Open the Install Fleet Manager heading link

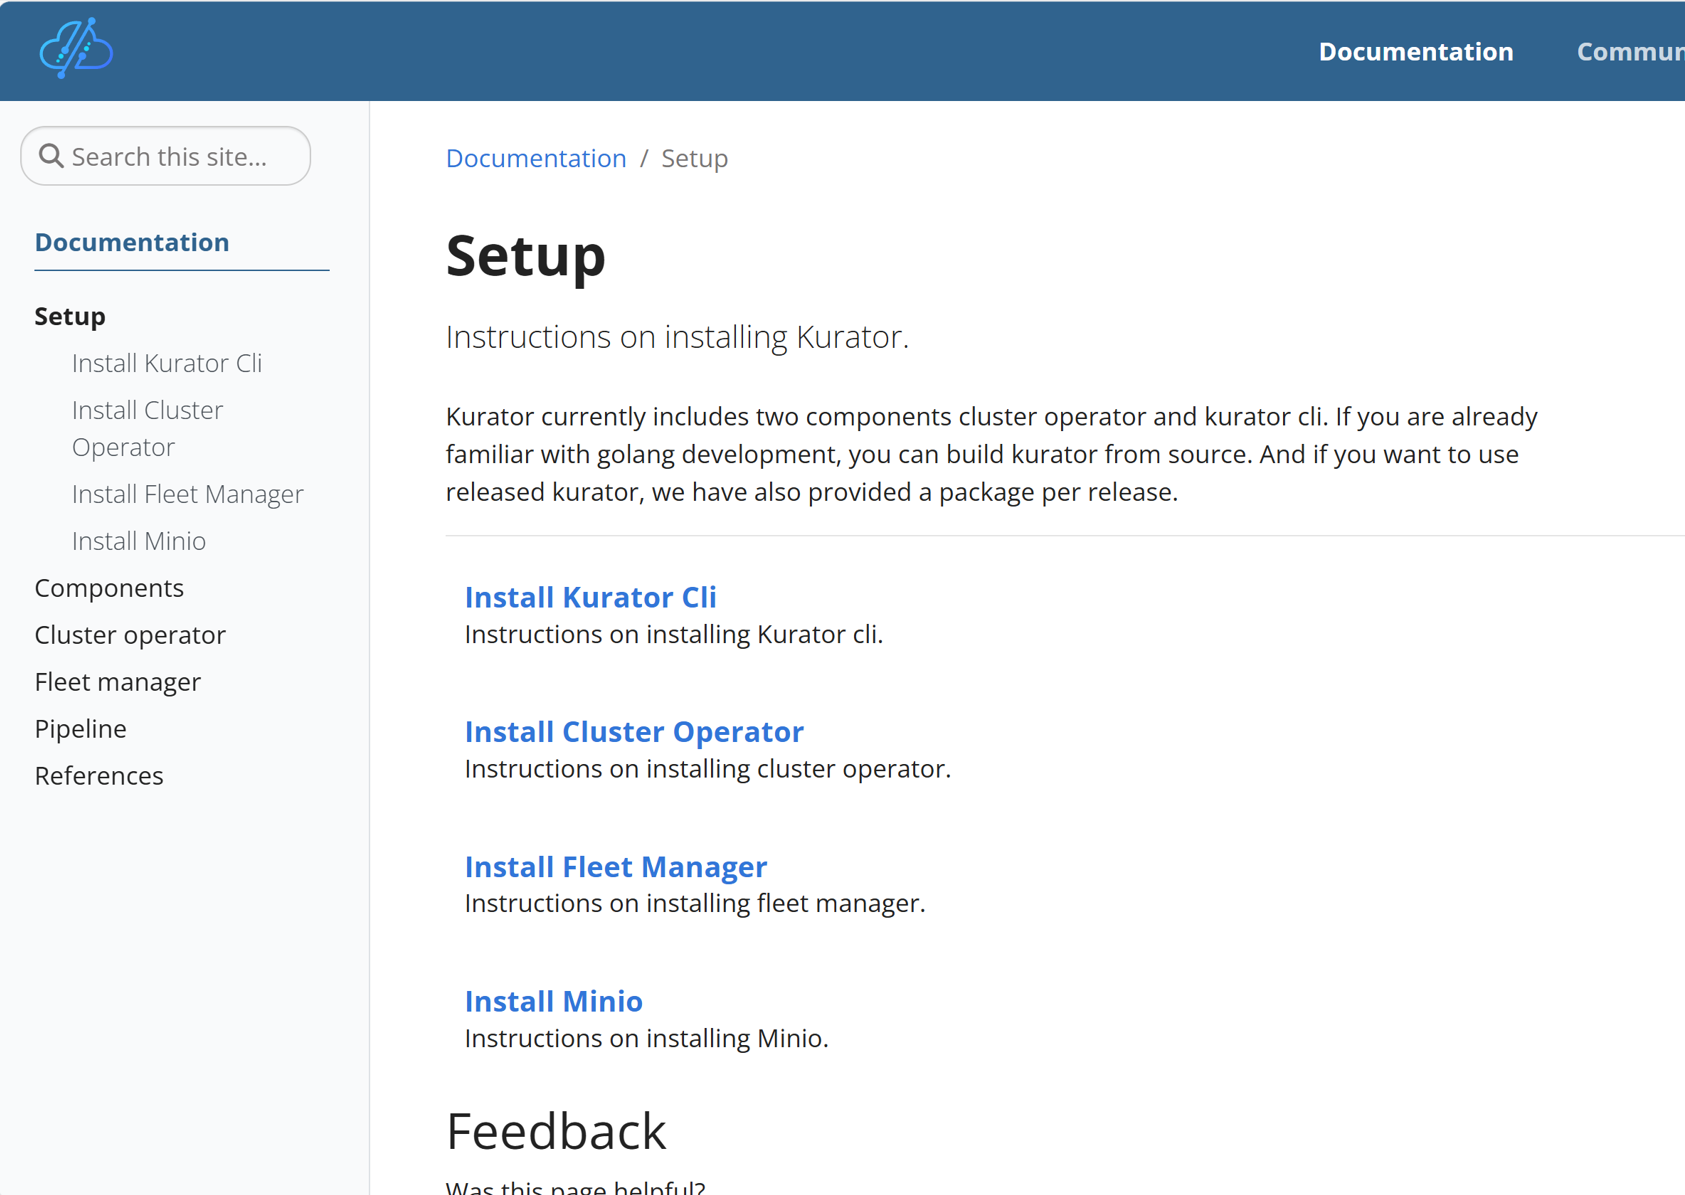coord(616,867)
